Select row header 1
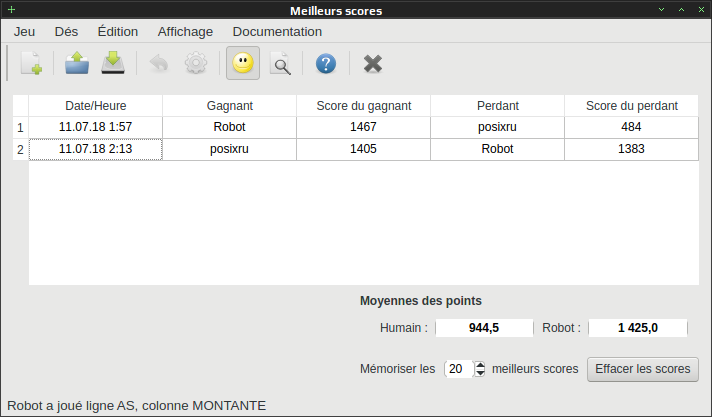 click(20, 128)
